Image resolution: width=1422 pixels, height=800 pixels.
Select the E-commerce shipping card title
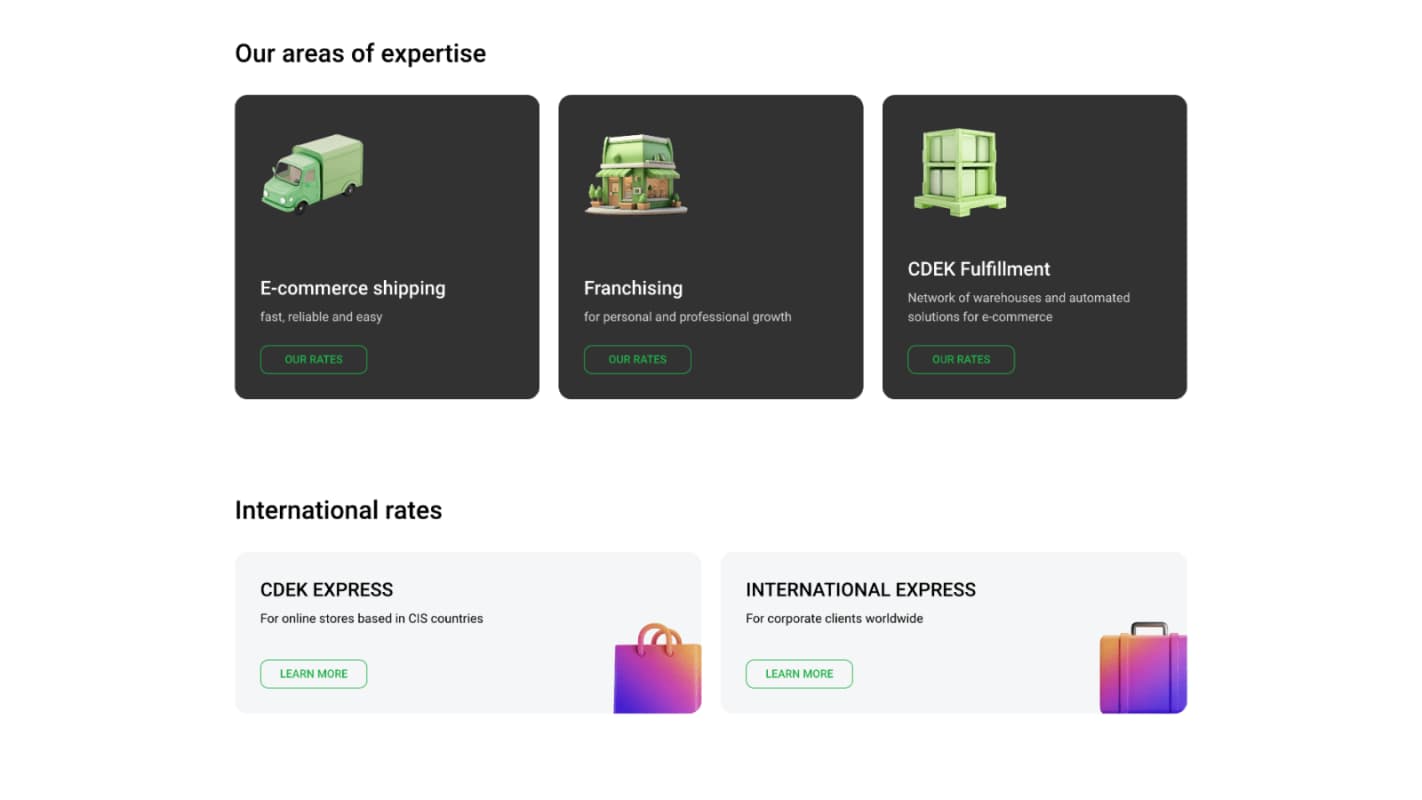coord(352,288)
